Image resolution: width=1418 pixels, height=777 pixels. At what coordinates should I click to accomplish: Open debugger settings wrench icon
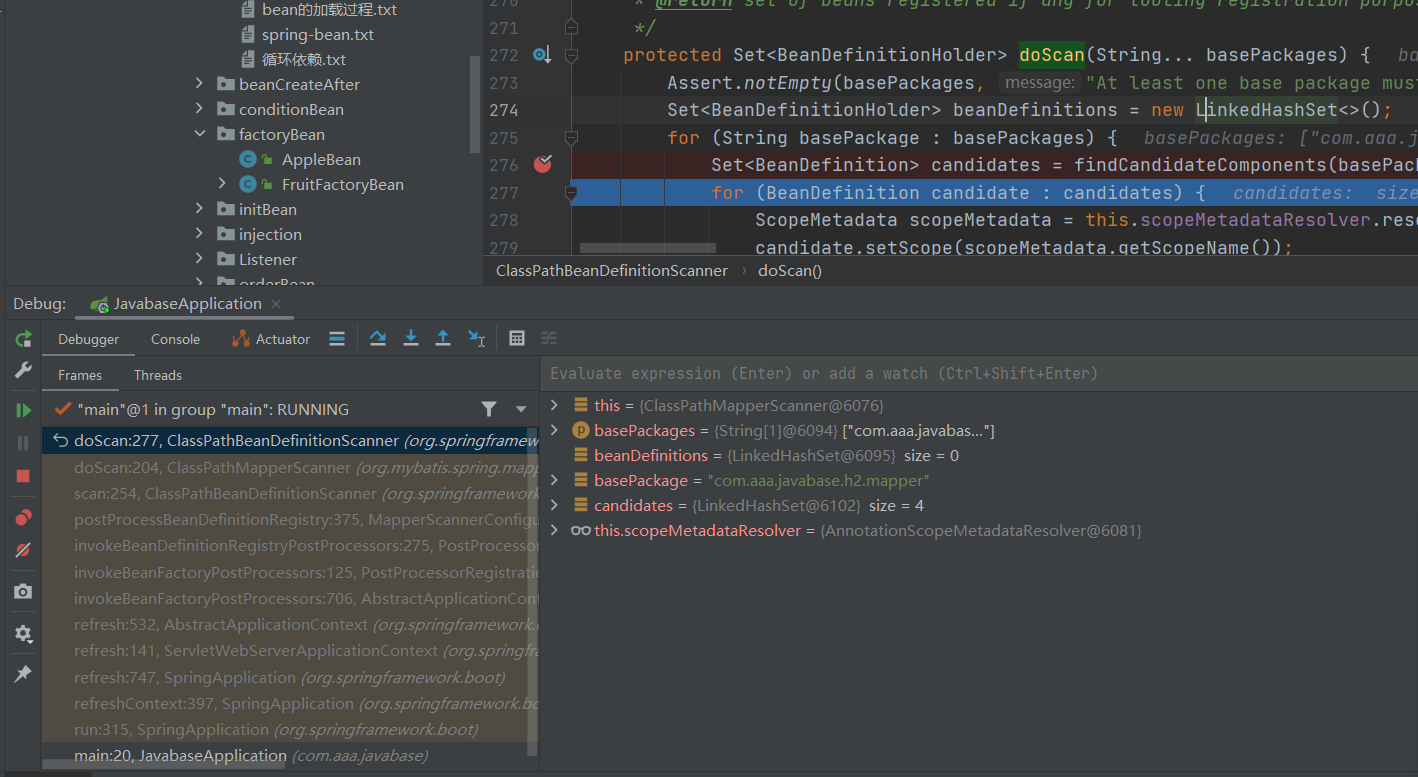pyautogui.click(x=23, y=371)
